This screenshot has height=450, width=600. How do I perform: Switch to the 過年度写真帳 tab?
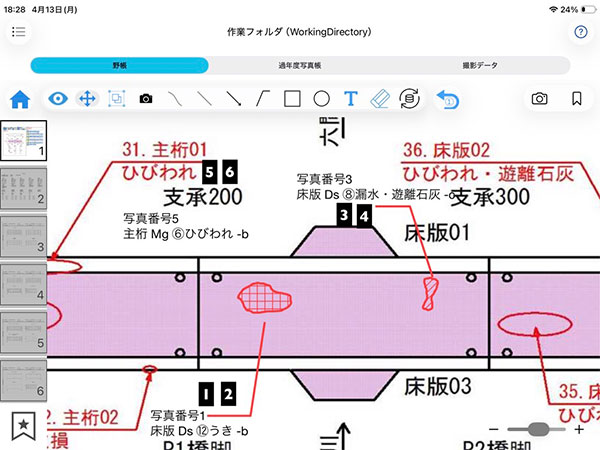pyautogui.click(x=300, y=65)
